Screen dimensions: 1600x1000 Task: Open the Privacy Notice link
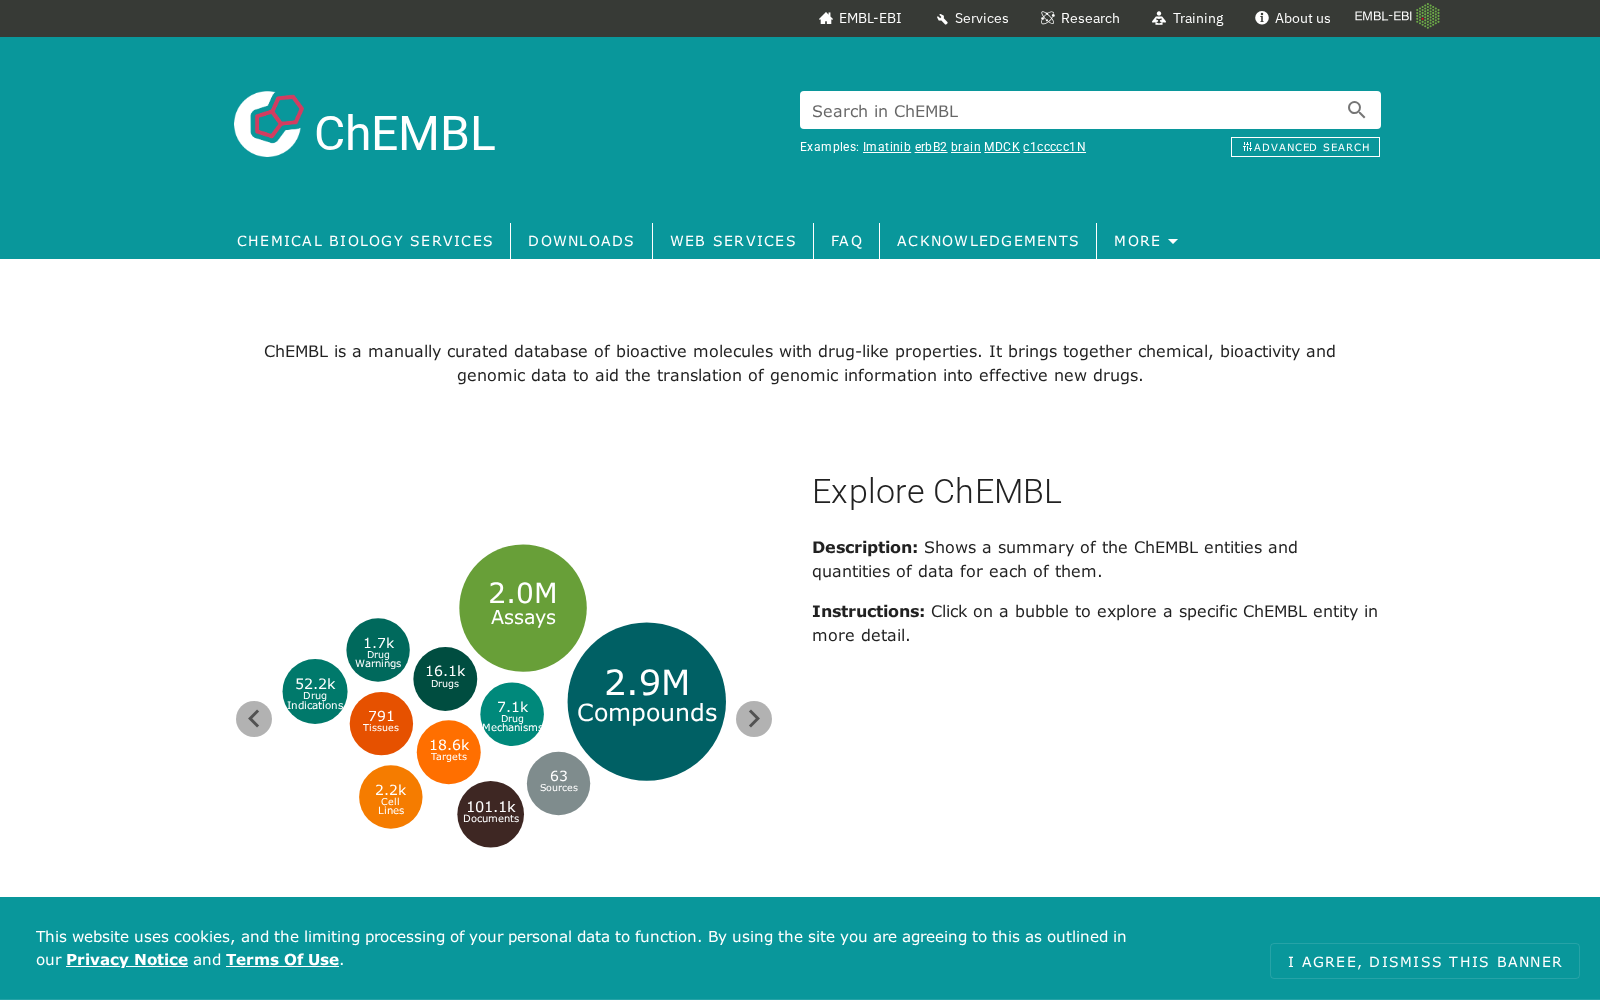pos(127,959)
